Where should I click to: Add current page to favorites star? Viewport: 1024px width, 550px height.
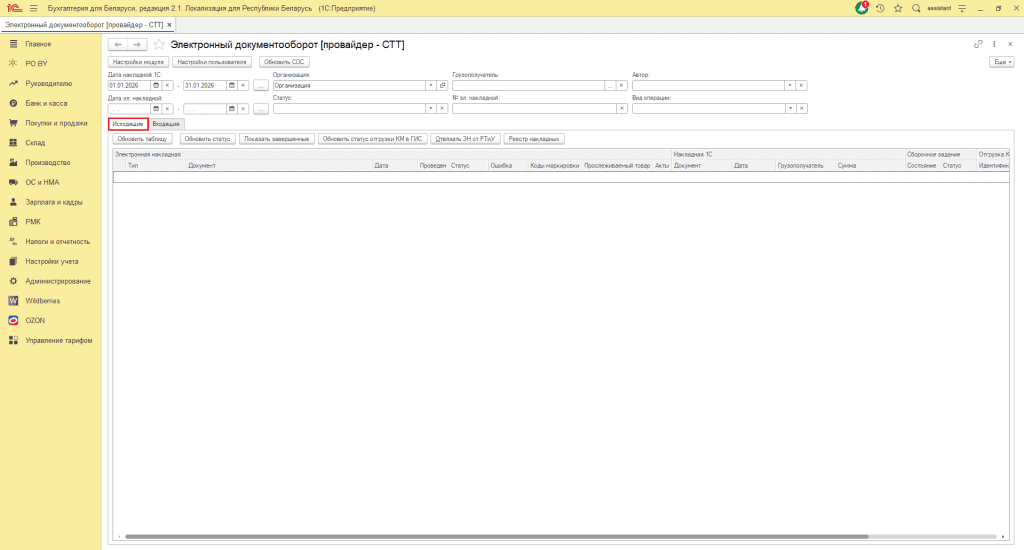point(158,45)
